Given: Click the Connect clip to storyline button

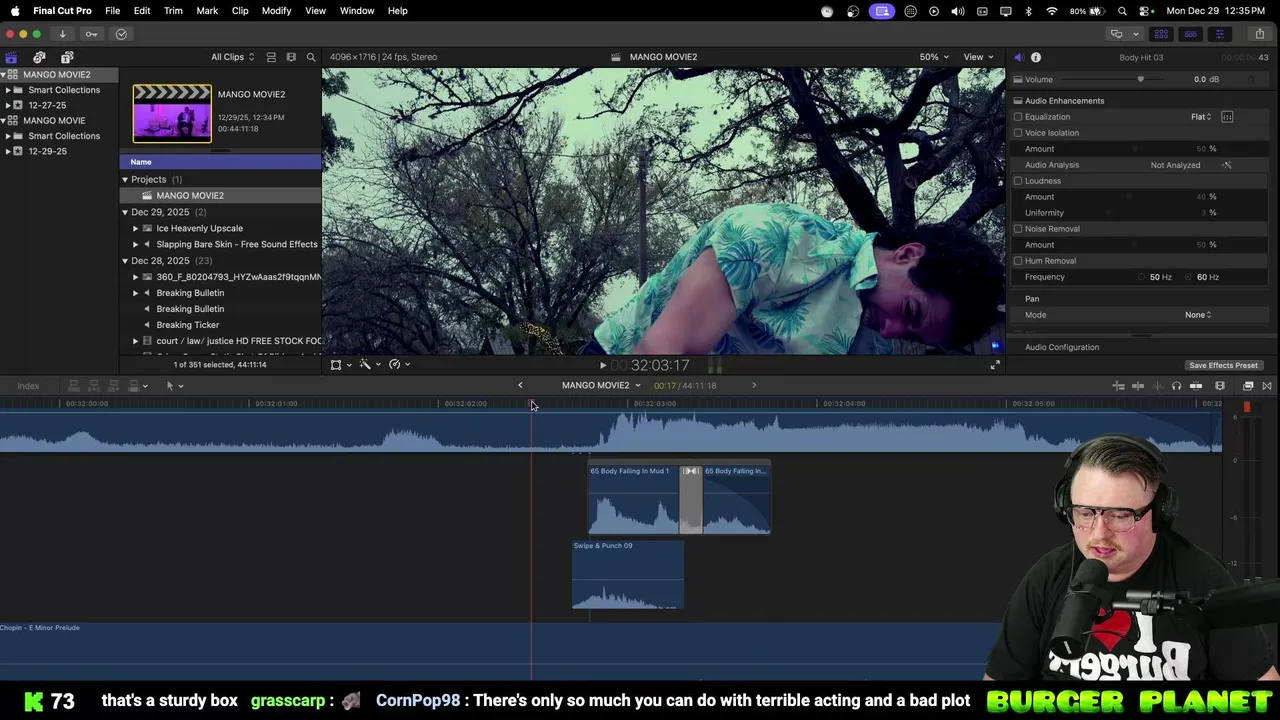Looking at the screenshot, I should pos(74,386).
